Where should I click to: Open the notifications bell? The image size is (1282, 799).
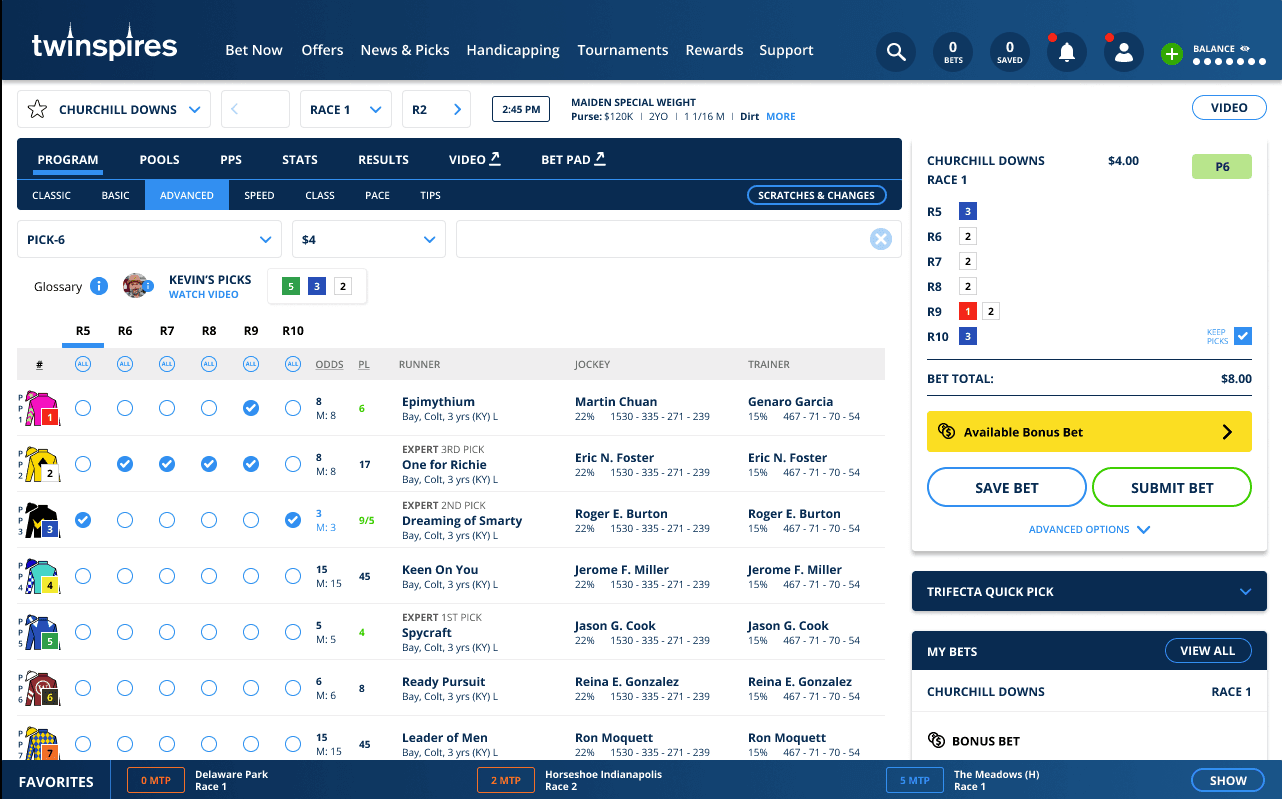pos(1067,52)
